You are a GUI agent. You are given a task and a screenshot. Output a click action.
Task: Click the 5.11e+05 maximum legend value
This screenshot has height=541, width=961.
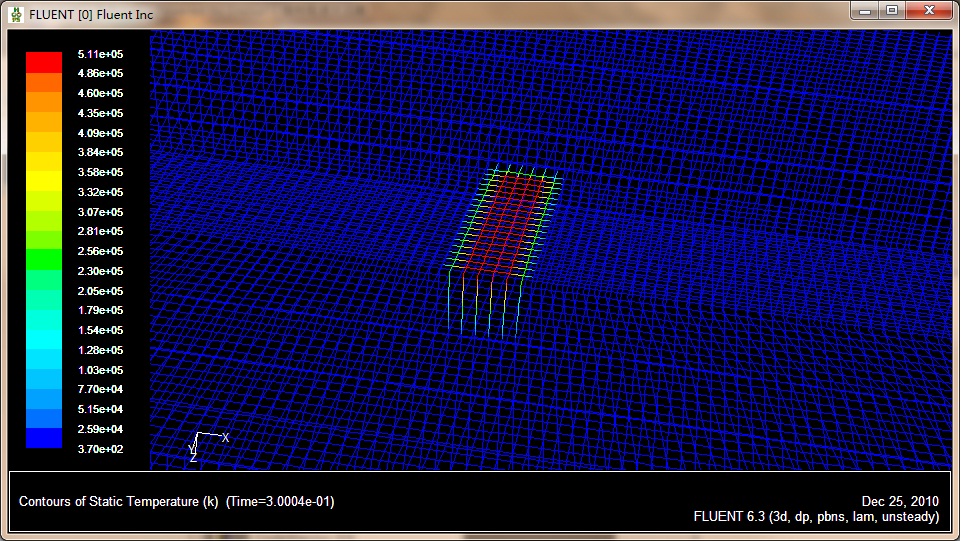point(100,54)
